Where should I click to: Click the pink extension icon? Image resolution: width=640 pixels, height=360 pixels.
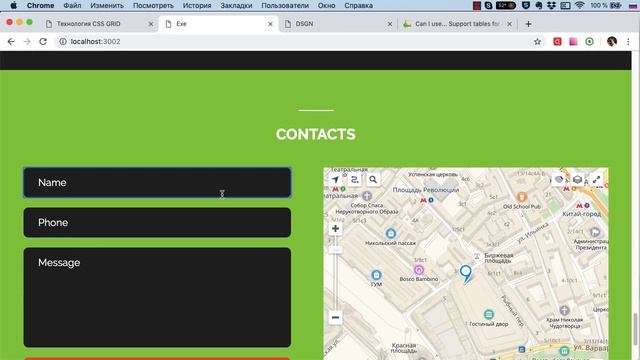573,42
